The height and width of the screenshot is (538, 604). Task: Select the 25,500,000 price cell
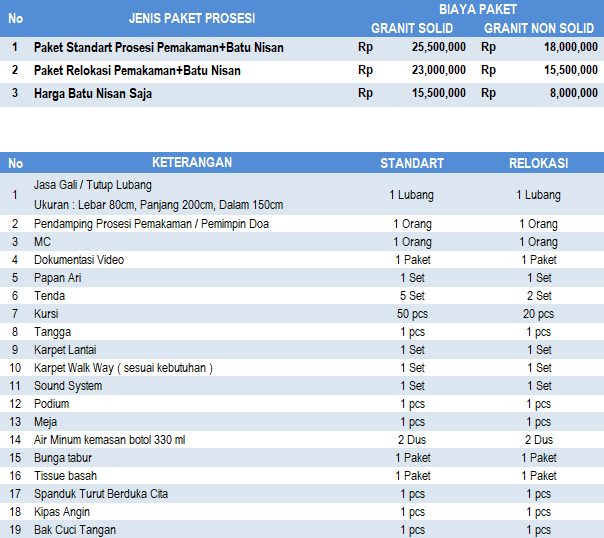438,47
